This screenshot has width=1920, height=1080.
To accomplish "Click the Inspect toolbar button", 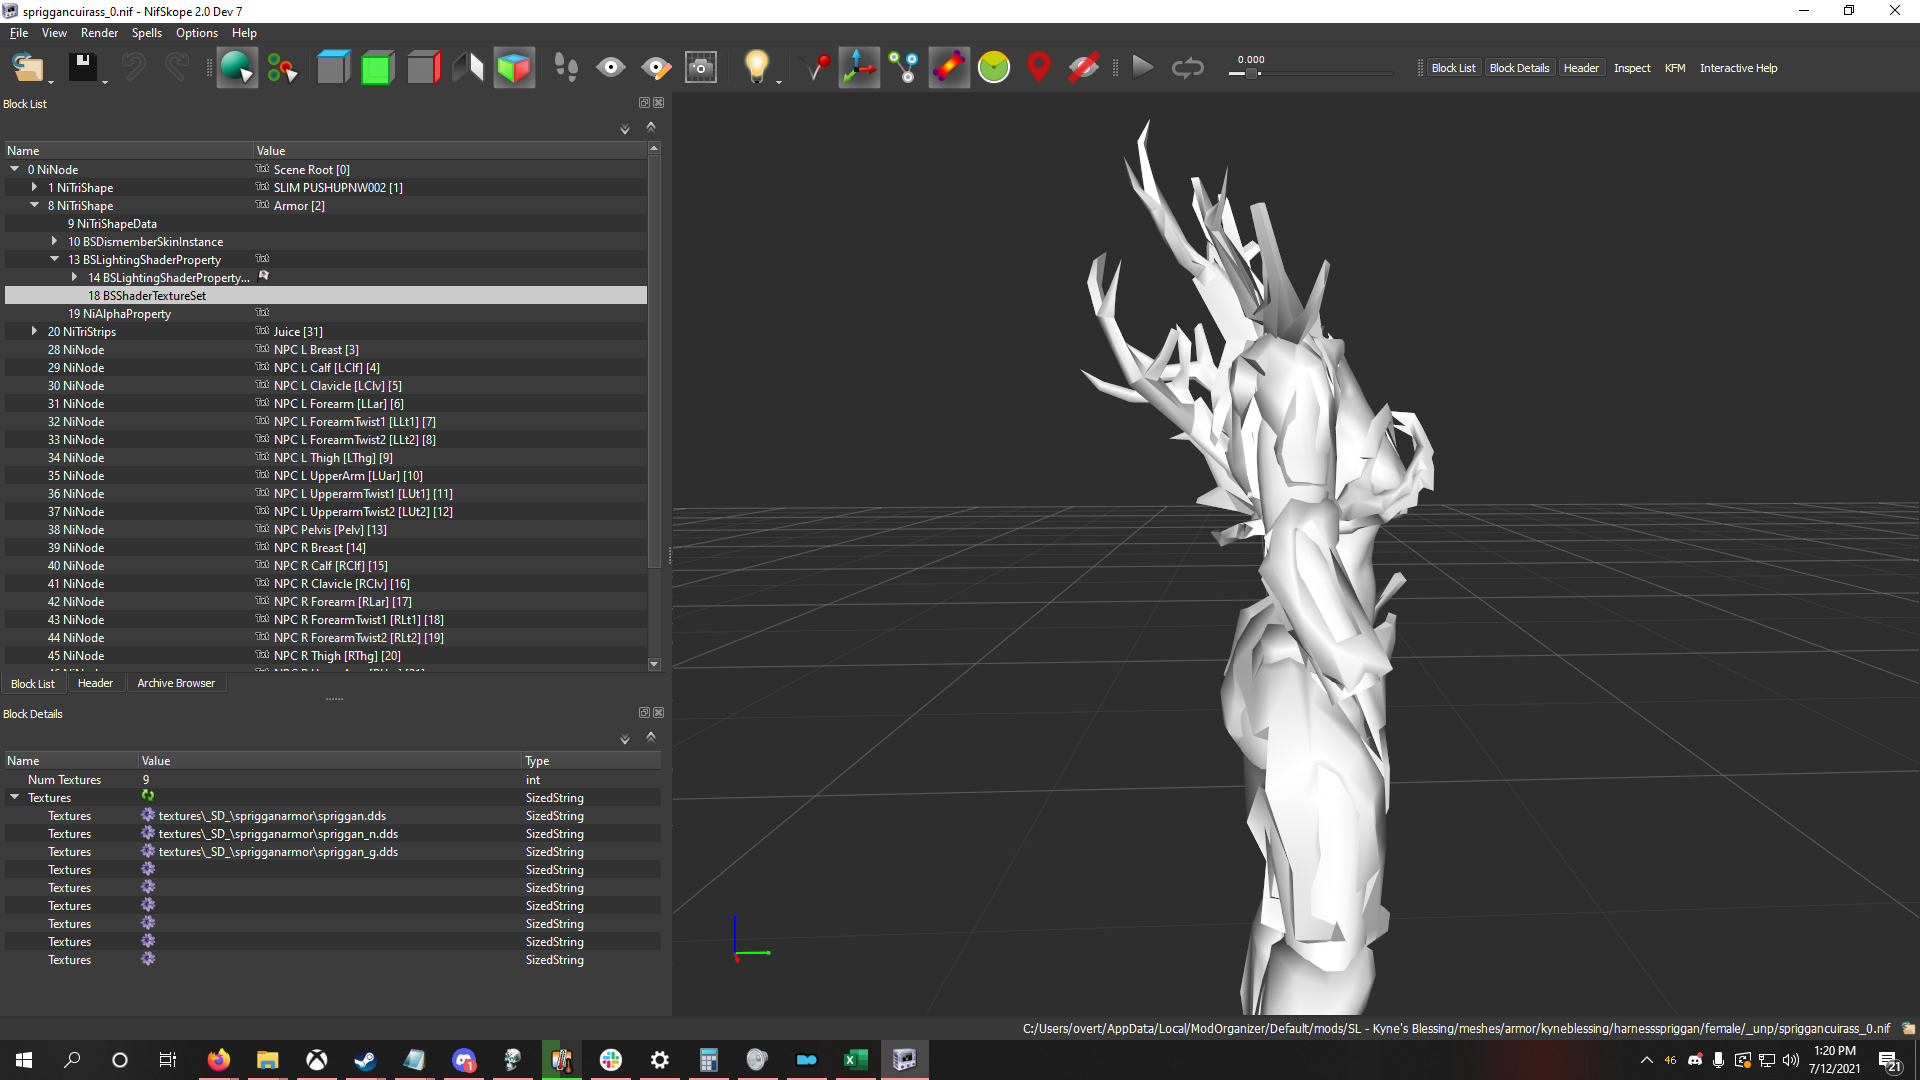I will (1632, 68).
